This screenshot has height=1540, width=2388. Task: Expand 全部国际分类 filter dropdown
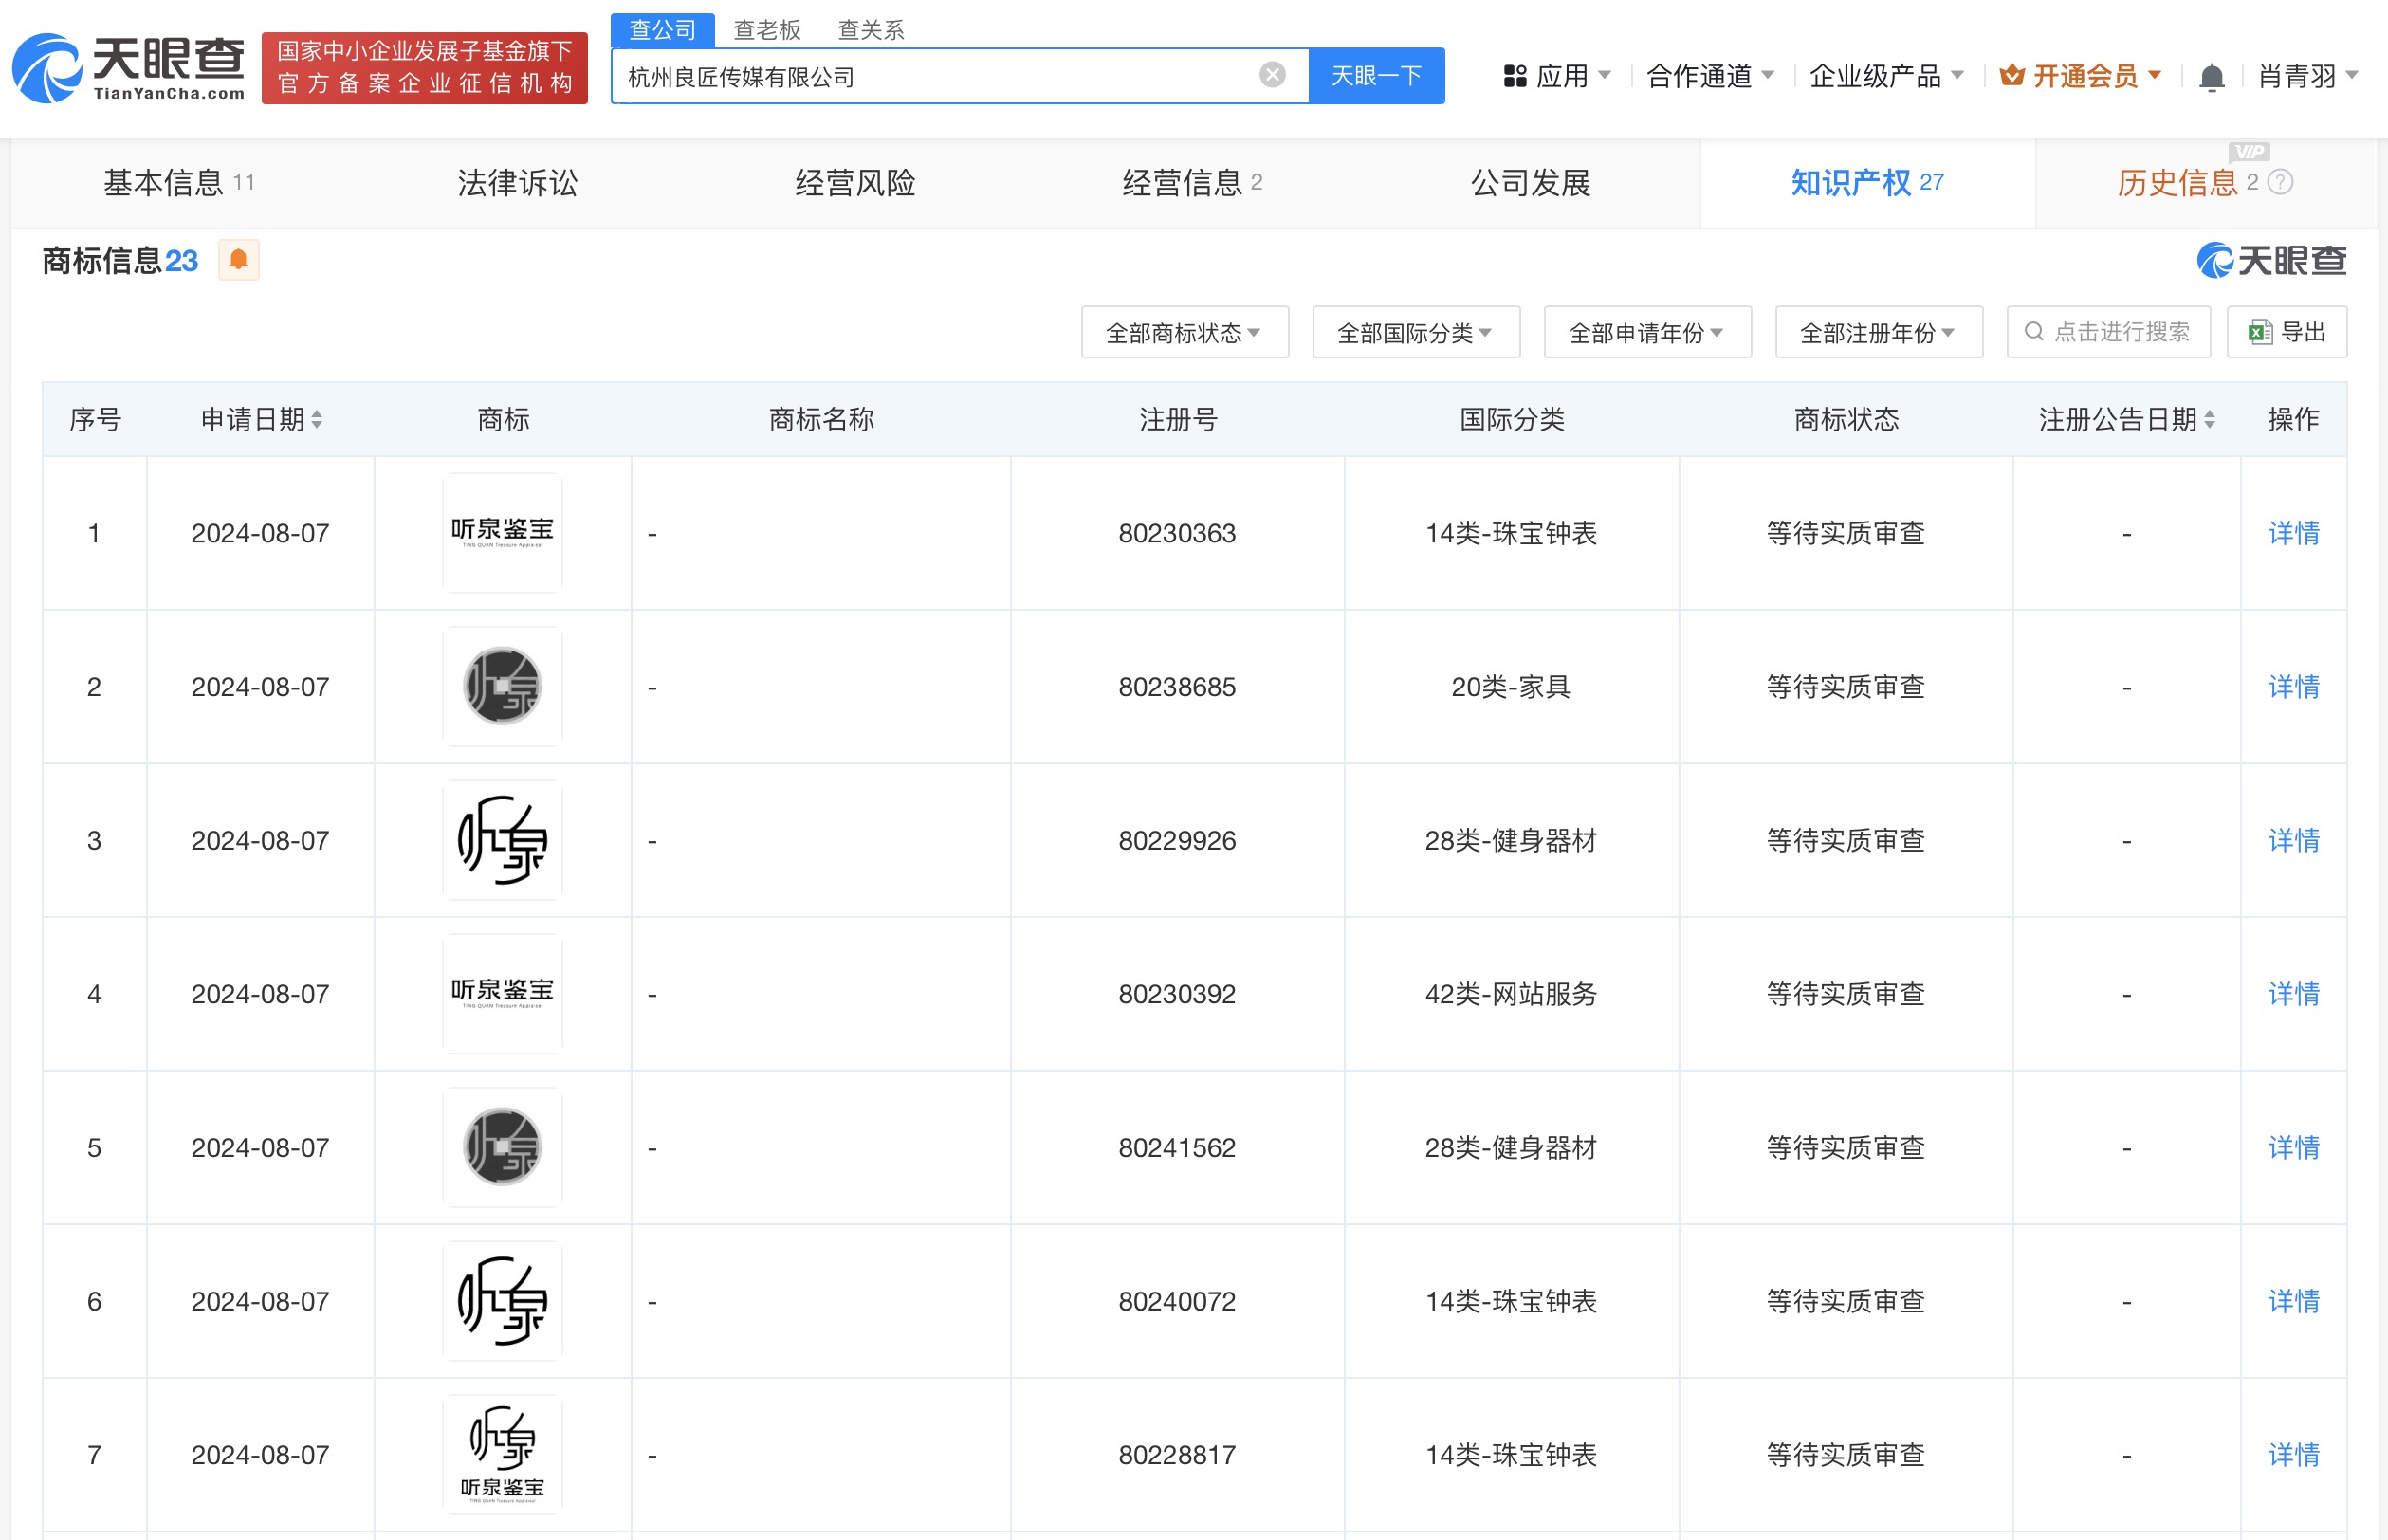click(x=1416, y=332)
